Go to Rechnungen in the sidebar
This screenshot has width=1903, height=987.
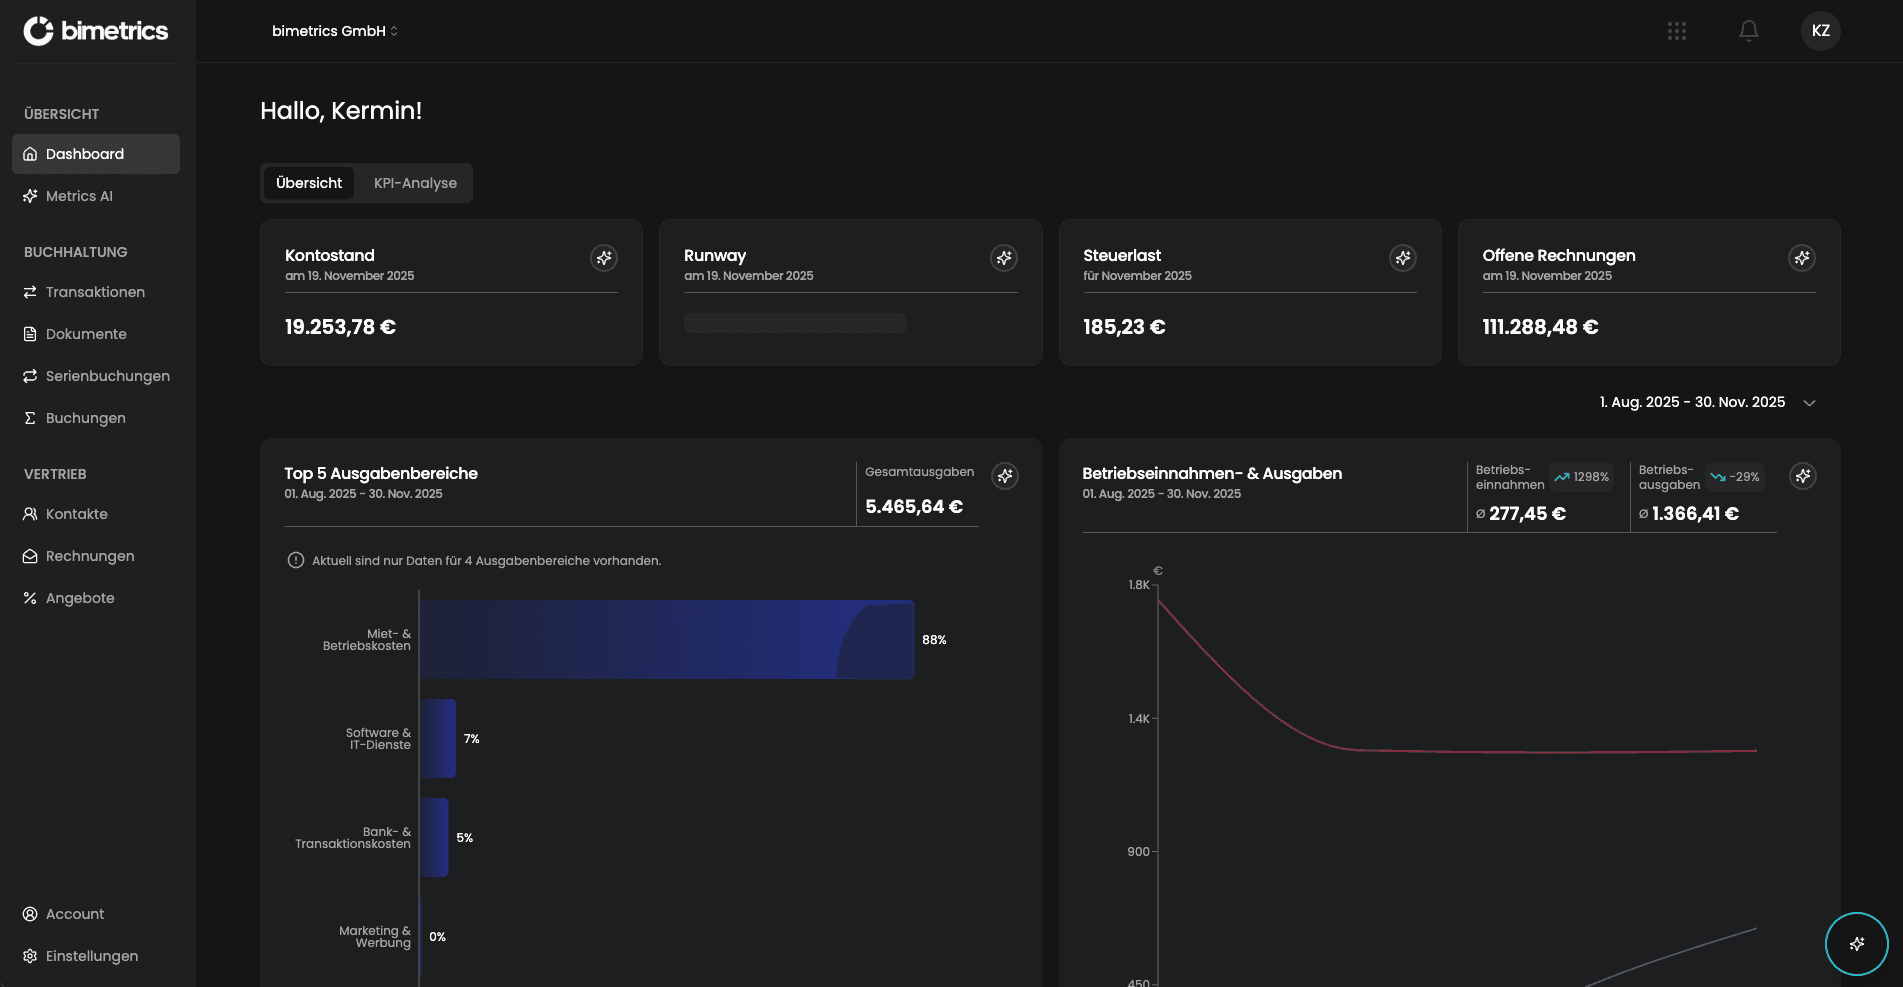point(90,556)
